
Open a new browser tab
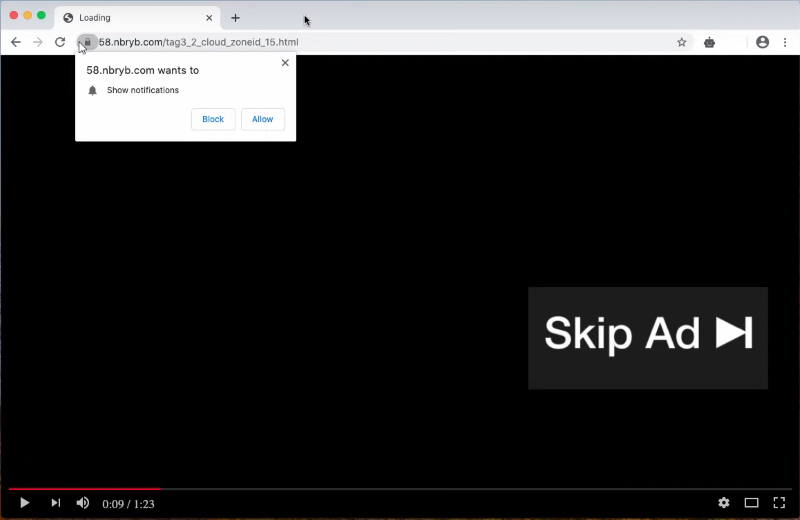point(236,18)
